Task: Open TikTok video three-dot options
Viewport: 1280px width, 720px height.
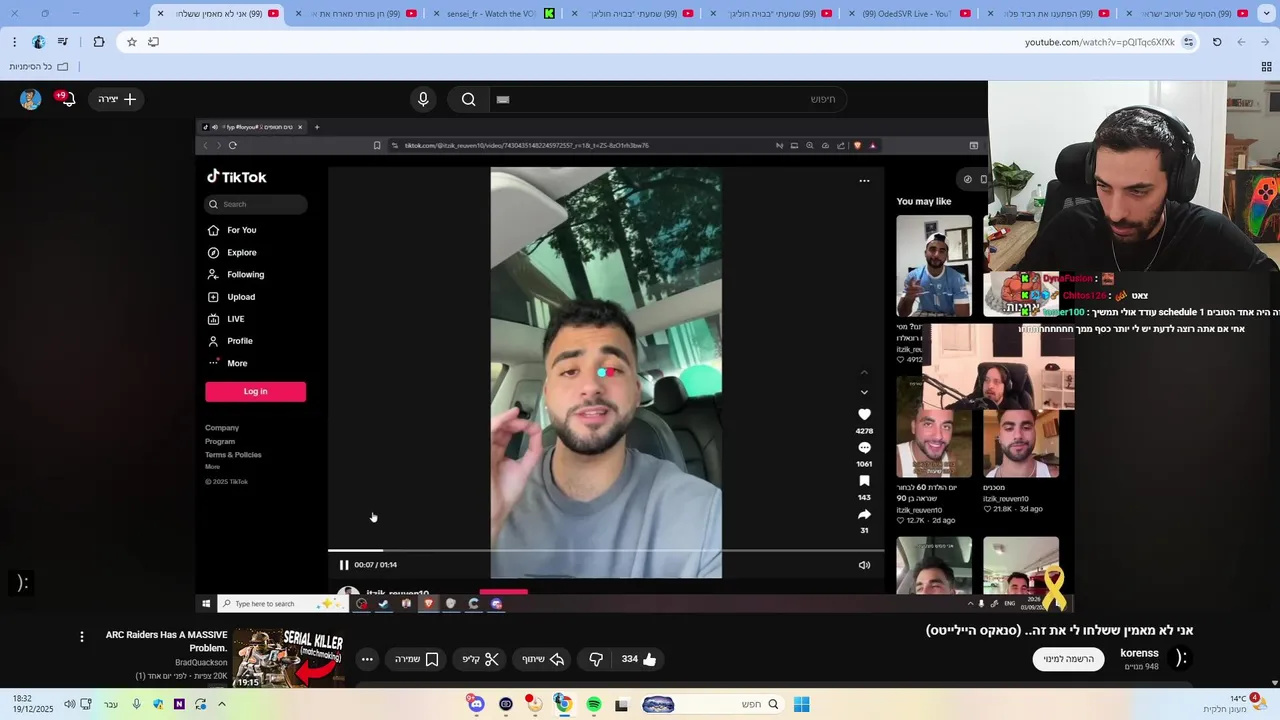Action: pyautogui.click(x=864, y=181)
